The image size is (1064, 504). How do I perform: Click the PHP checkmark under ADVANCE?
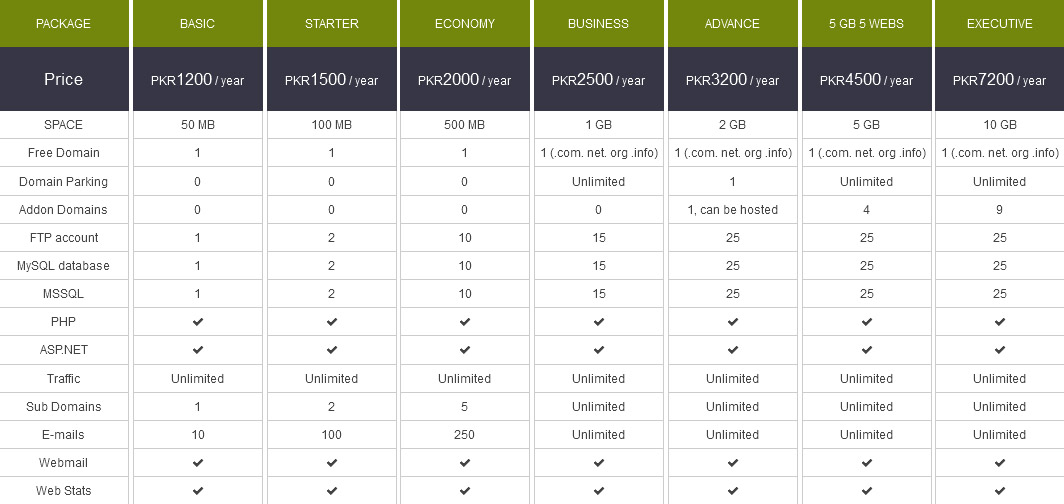pyautogui.click(x=732, y=322)
